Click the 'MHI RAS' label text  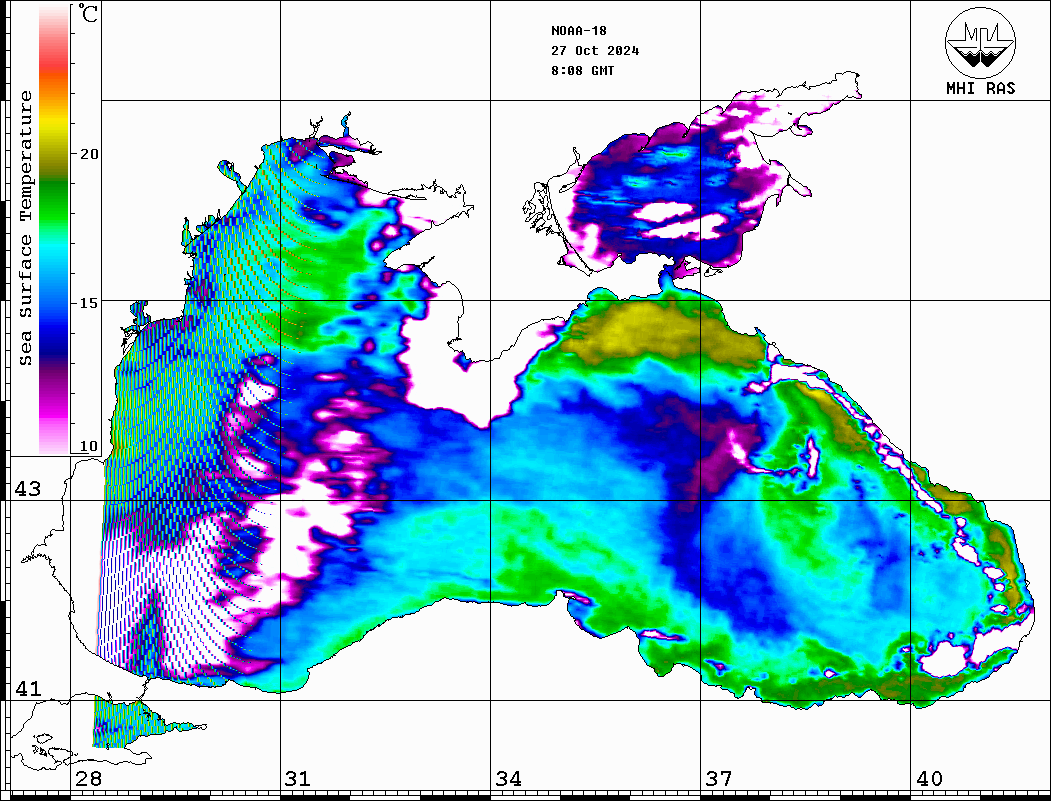pos(980,88)
